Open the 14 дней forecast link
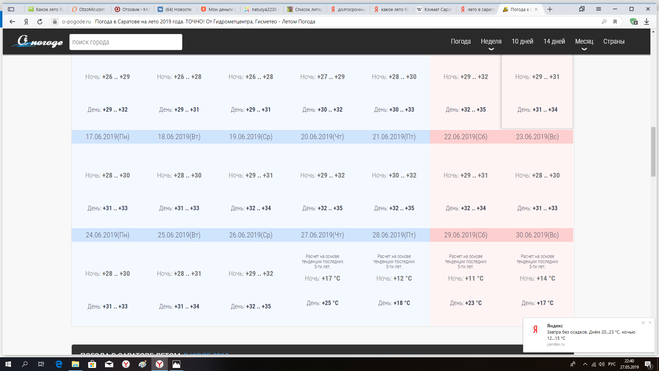Viewport: 659px width, 371px height. 554,41
